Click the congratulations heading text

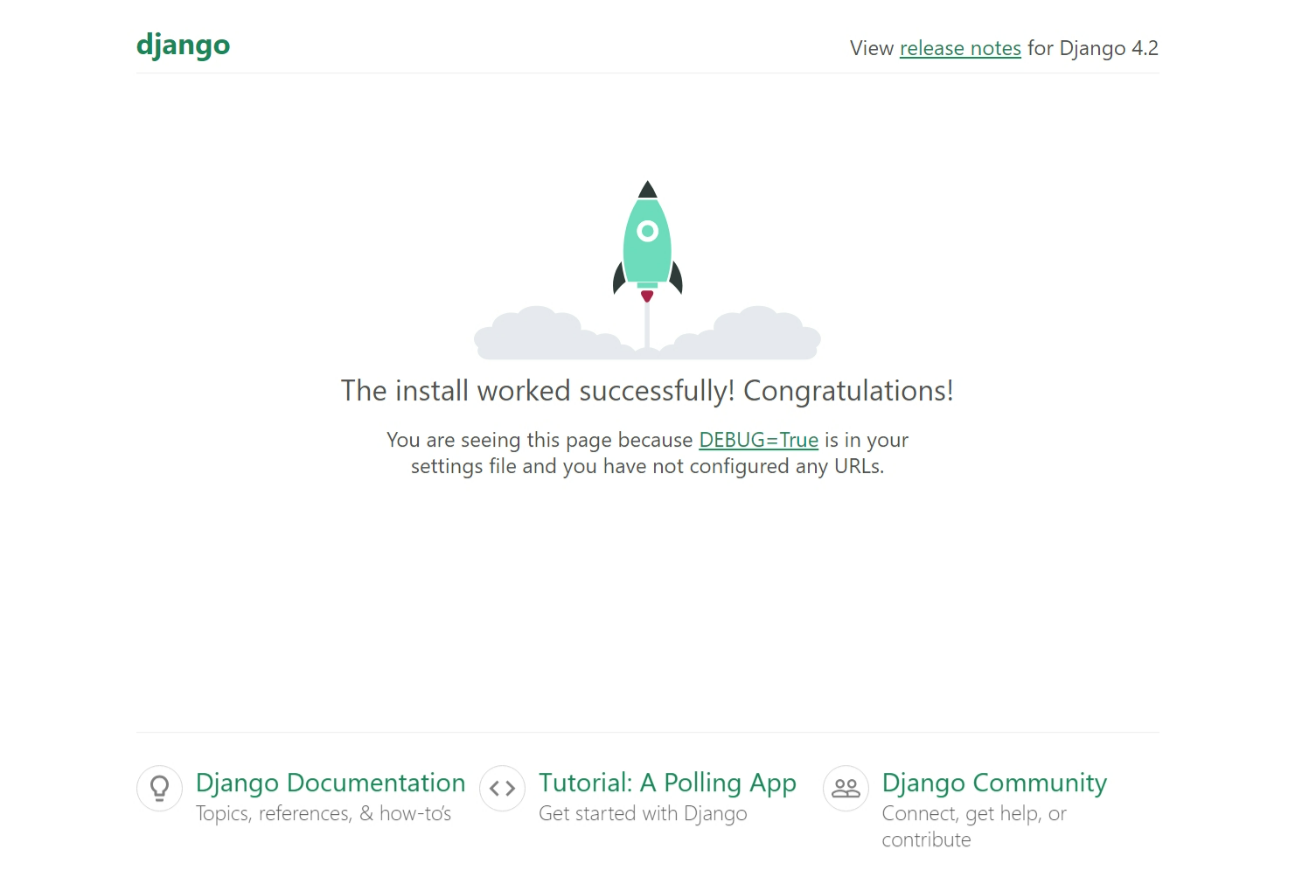[647, 391]
